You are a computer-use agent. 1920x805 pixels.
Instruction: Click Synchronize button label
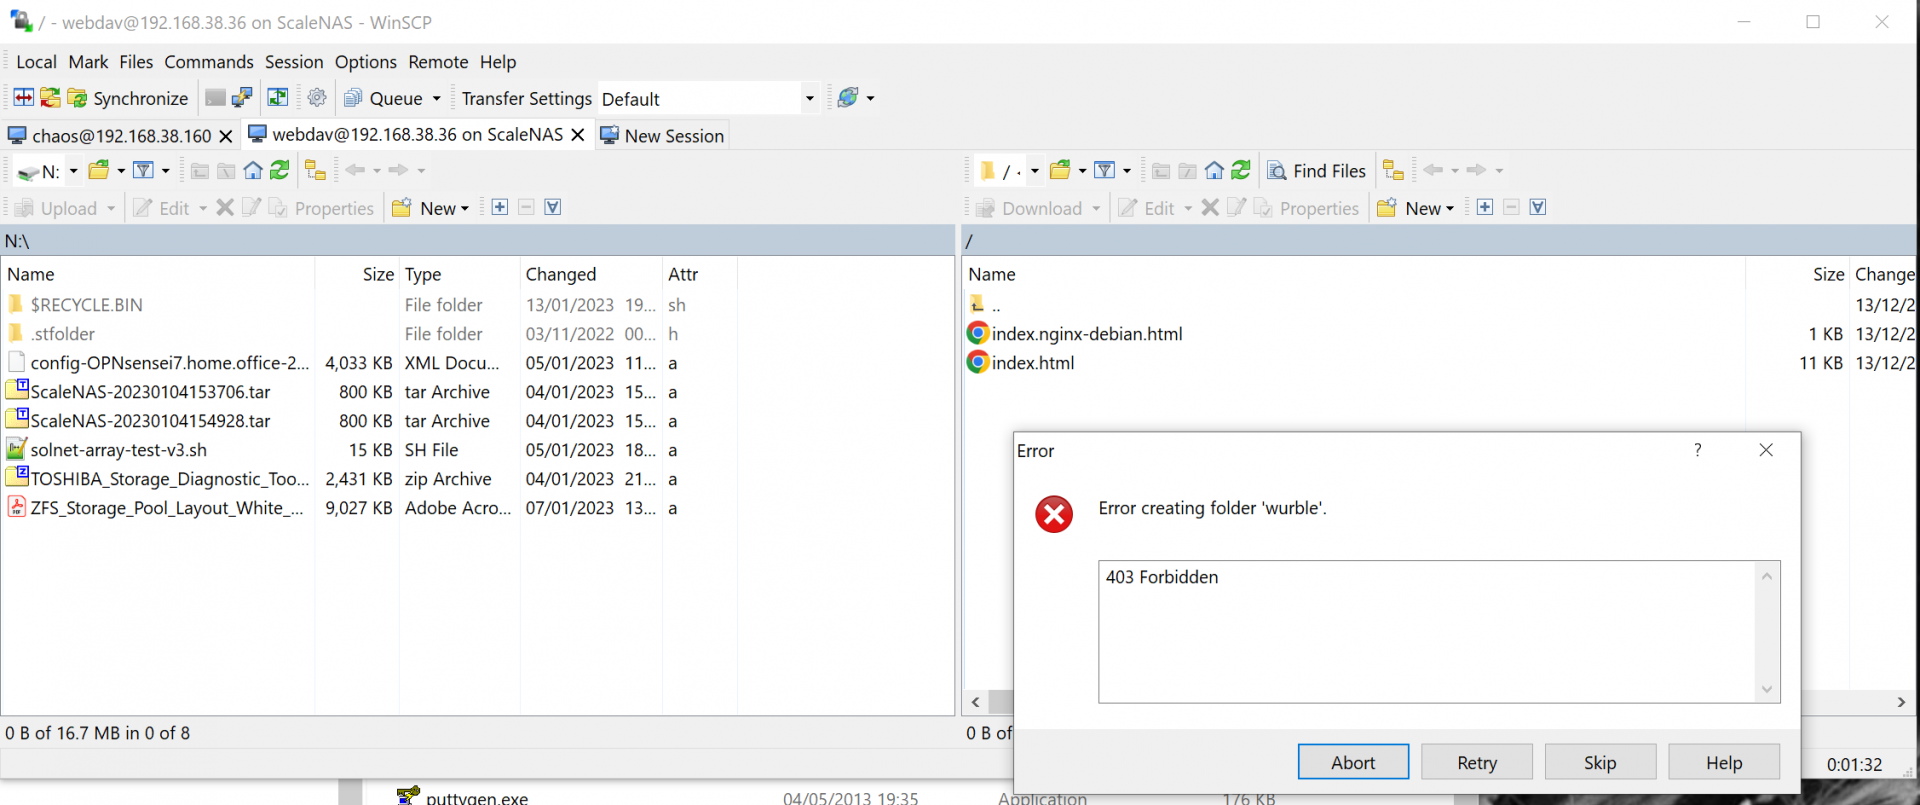tap(140, 98)
